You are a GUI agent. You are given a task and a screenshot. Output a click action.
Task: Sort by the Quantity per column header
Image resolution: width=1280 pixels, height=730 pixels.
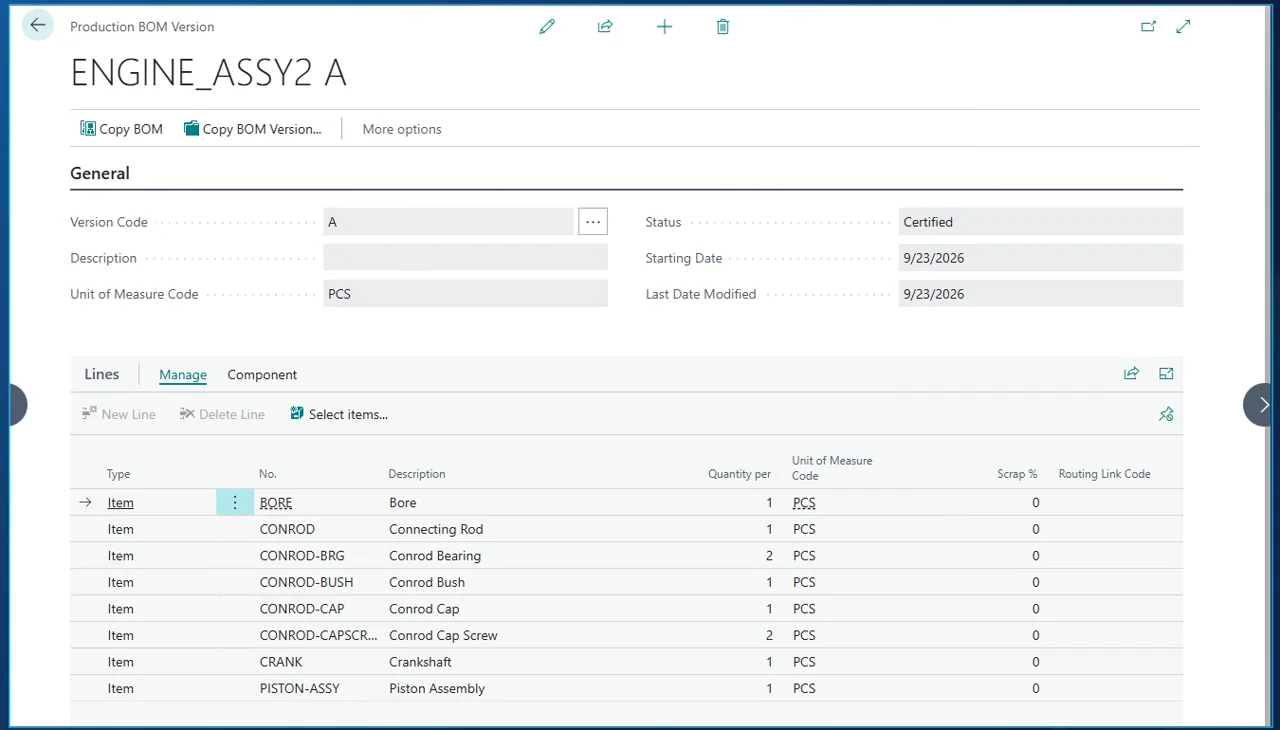(739, 474)
